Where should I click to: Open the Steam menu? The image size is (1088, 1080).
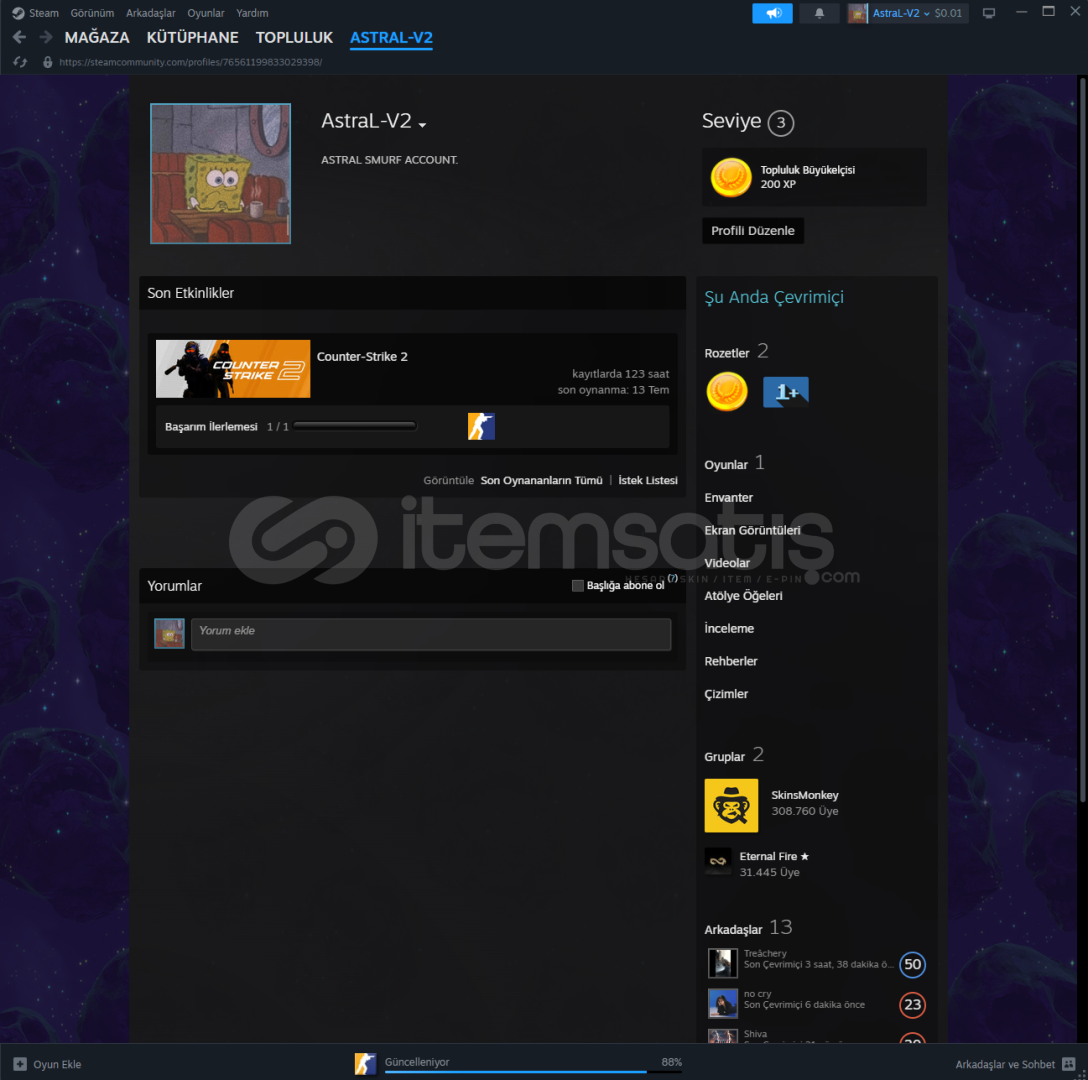point(44,13)
